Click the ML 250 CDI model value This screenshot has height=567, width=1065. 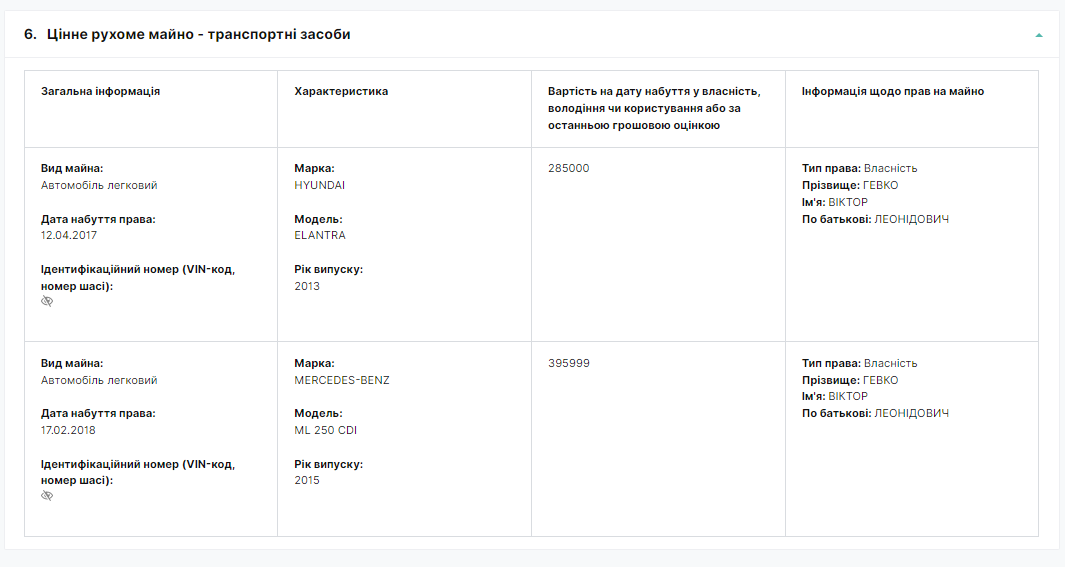click(325, 431)
